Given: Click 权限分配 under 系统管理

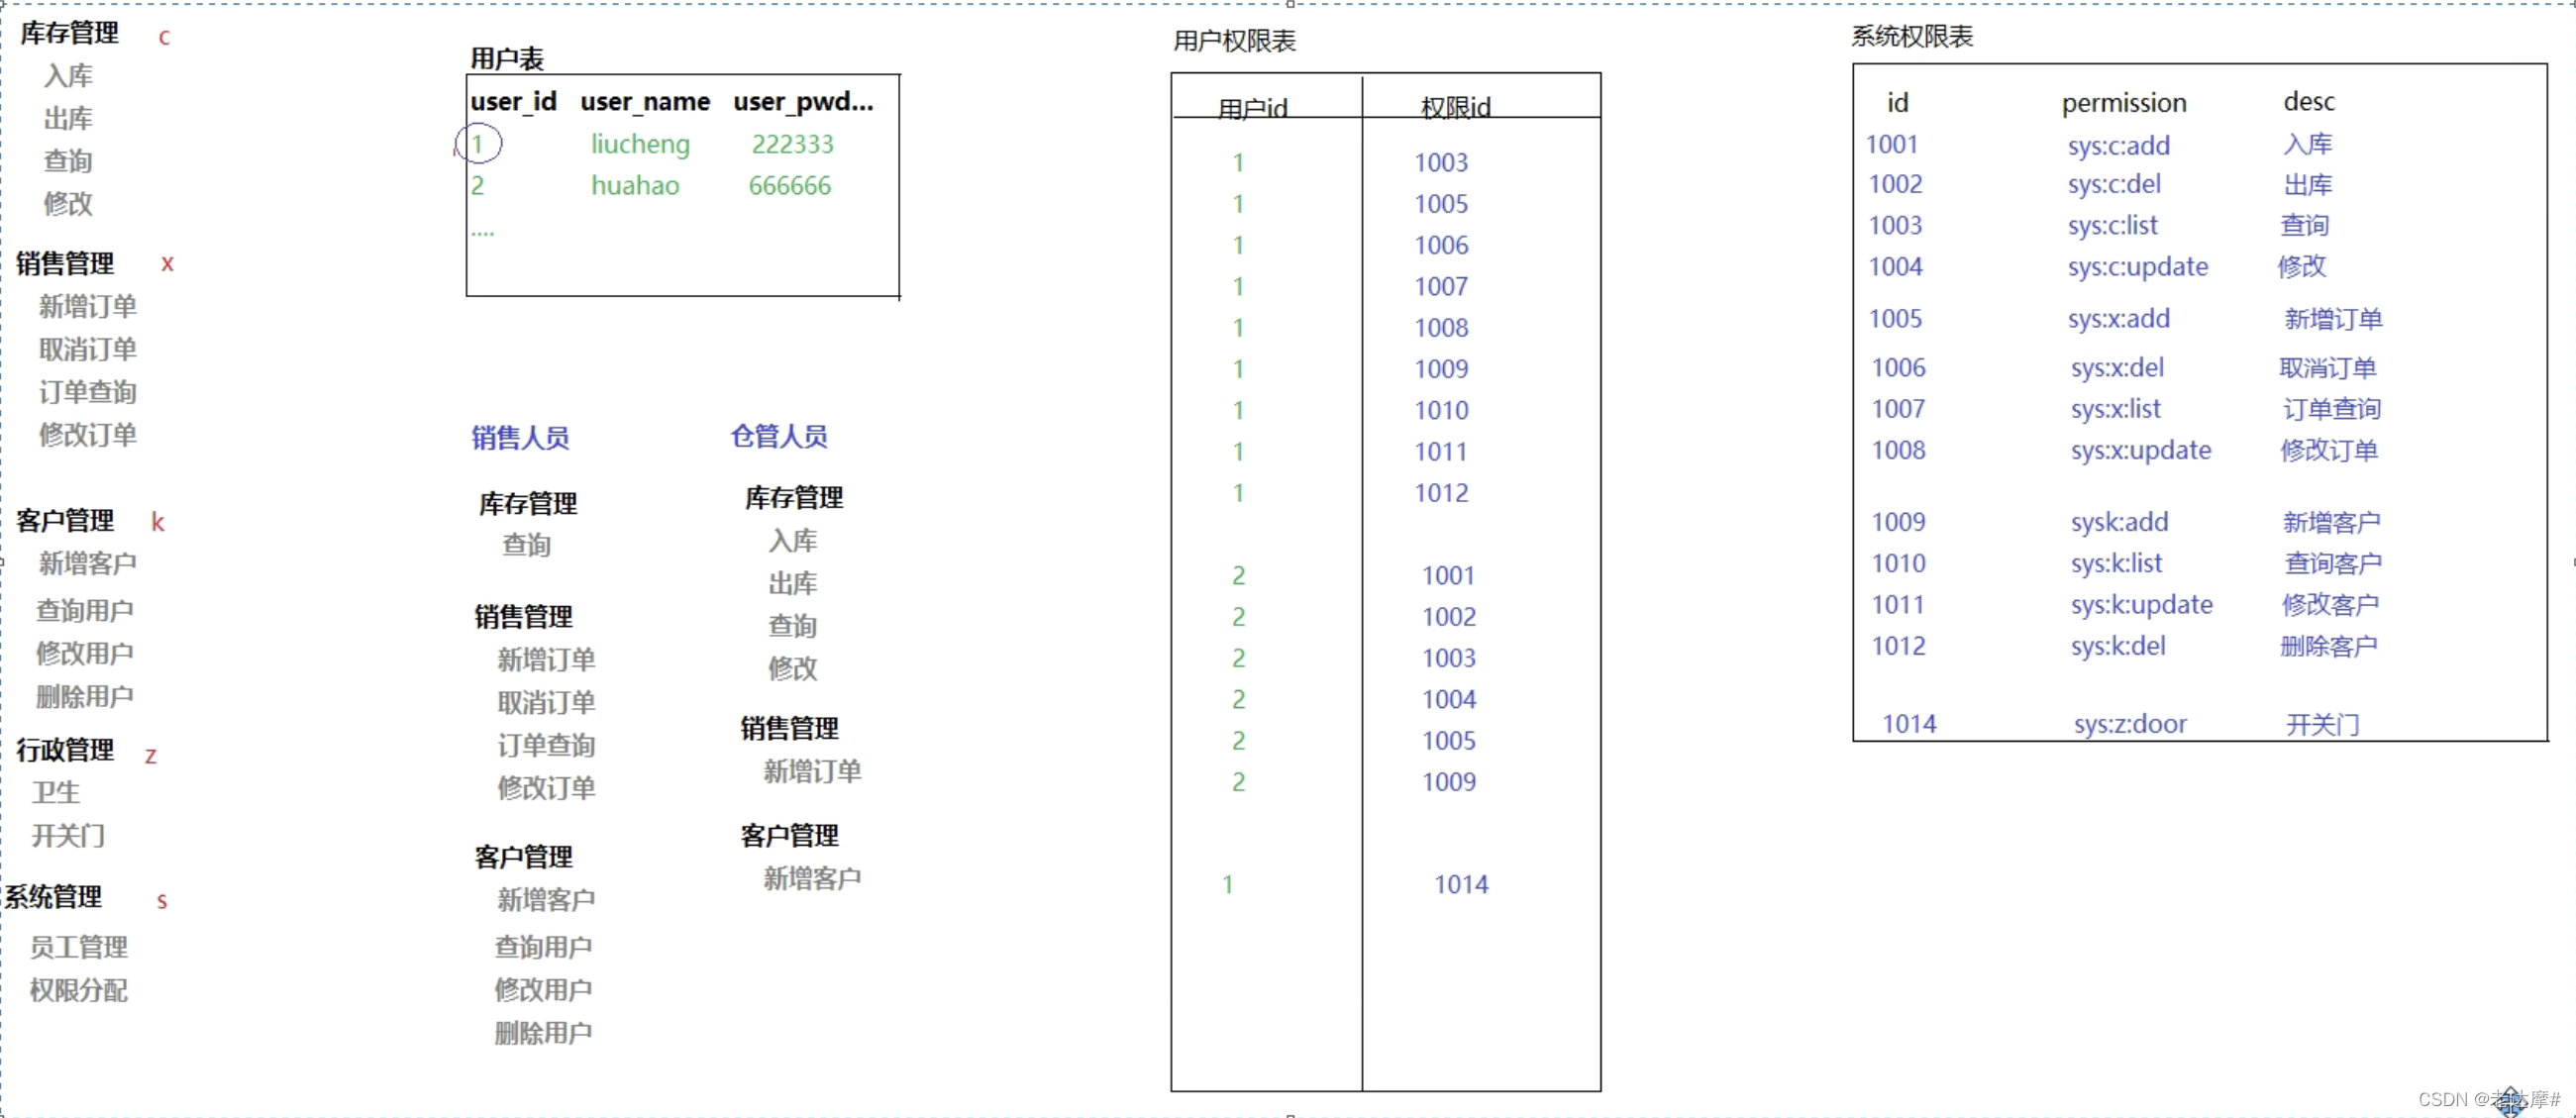Looking at the screenshot, I should [x=78, y=990].
